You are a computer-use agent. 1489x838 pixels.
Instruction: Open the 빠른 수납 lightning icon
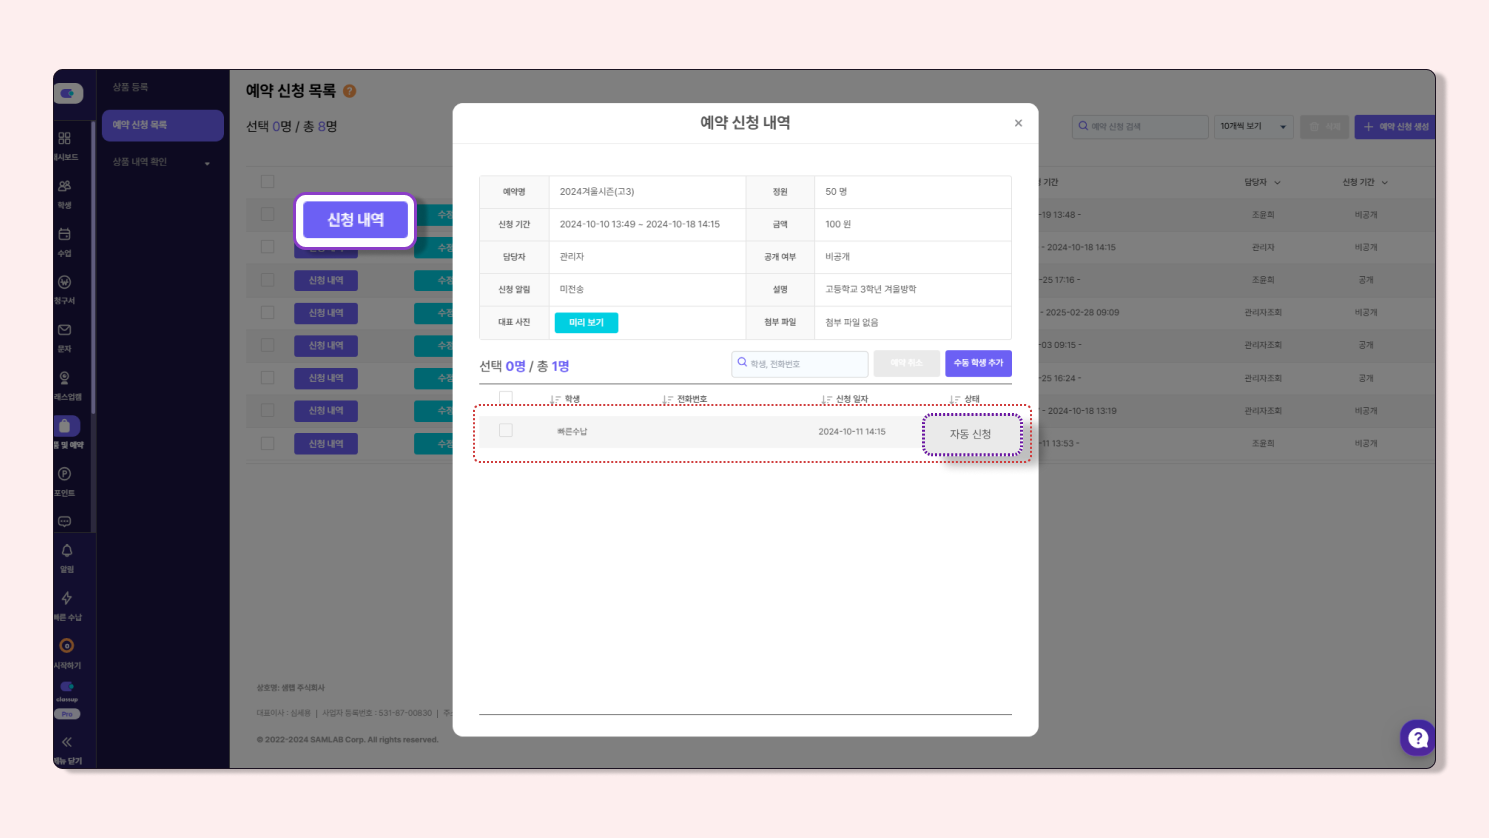pyautogui.click(x=67, y=598)
